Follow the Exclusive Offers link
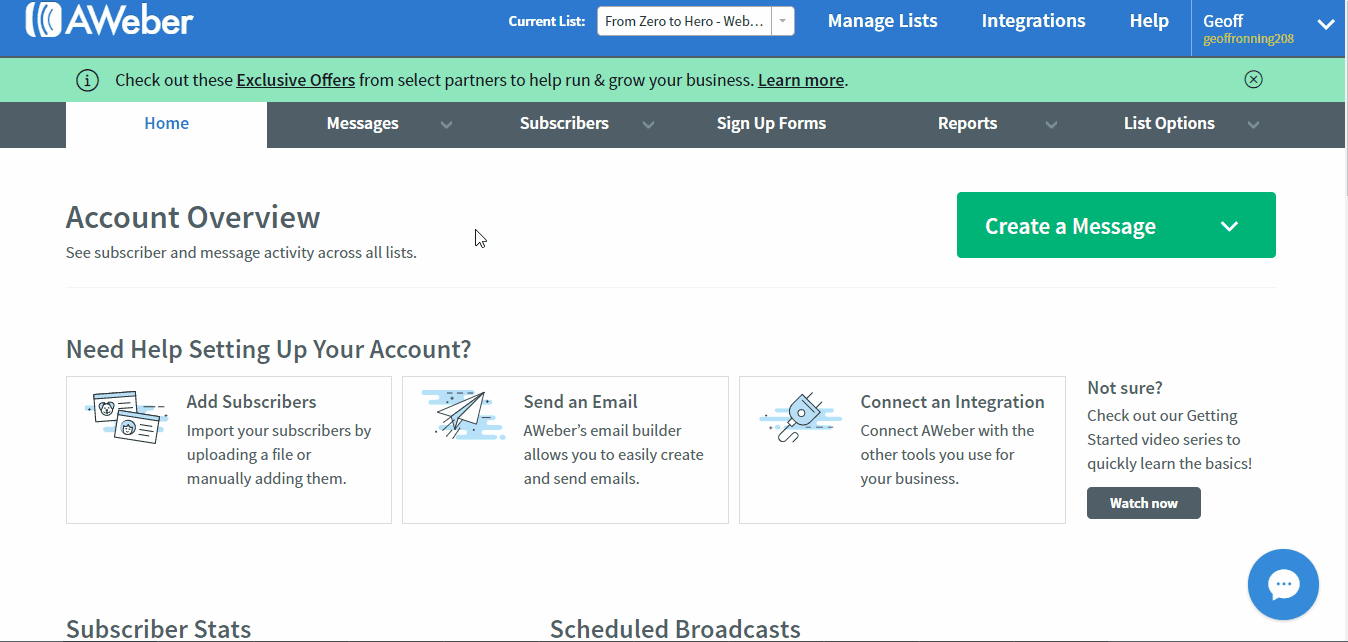This screenshot has width=1348, height=642. pyautogui.click(x=295, y=80)
